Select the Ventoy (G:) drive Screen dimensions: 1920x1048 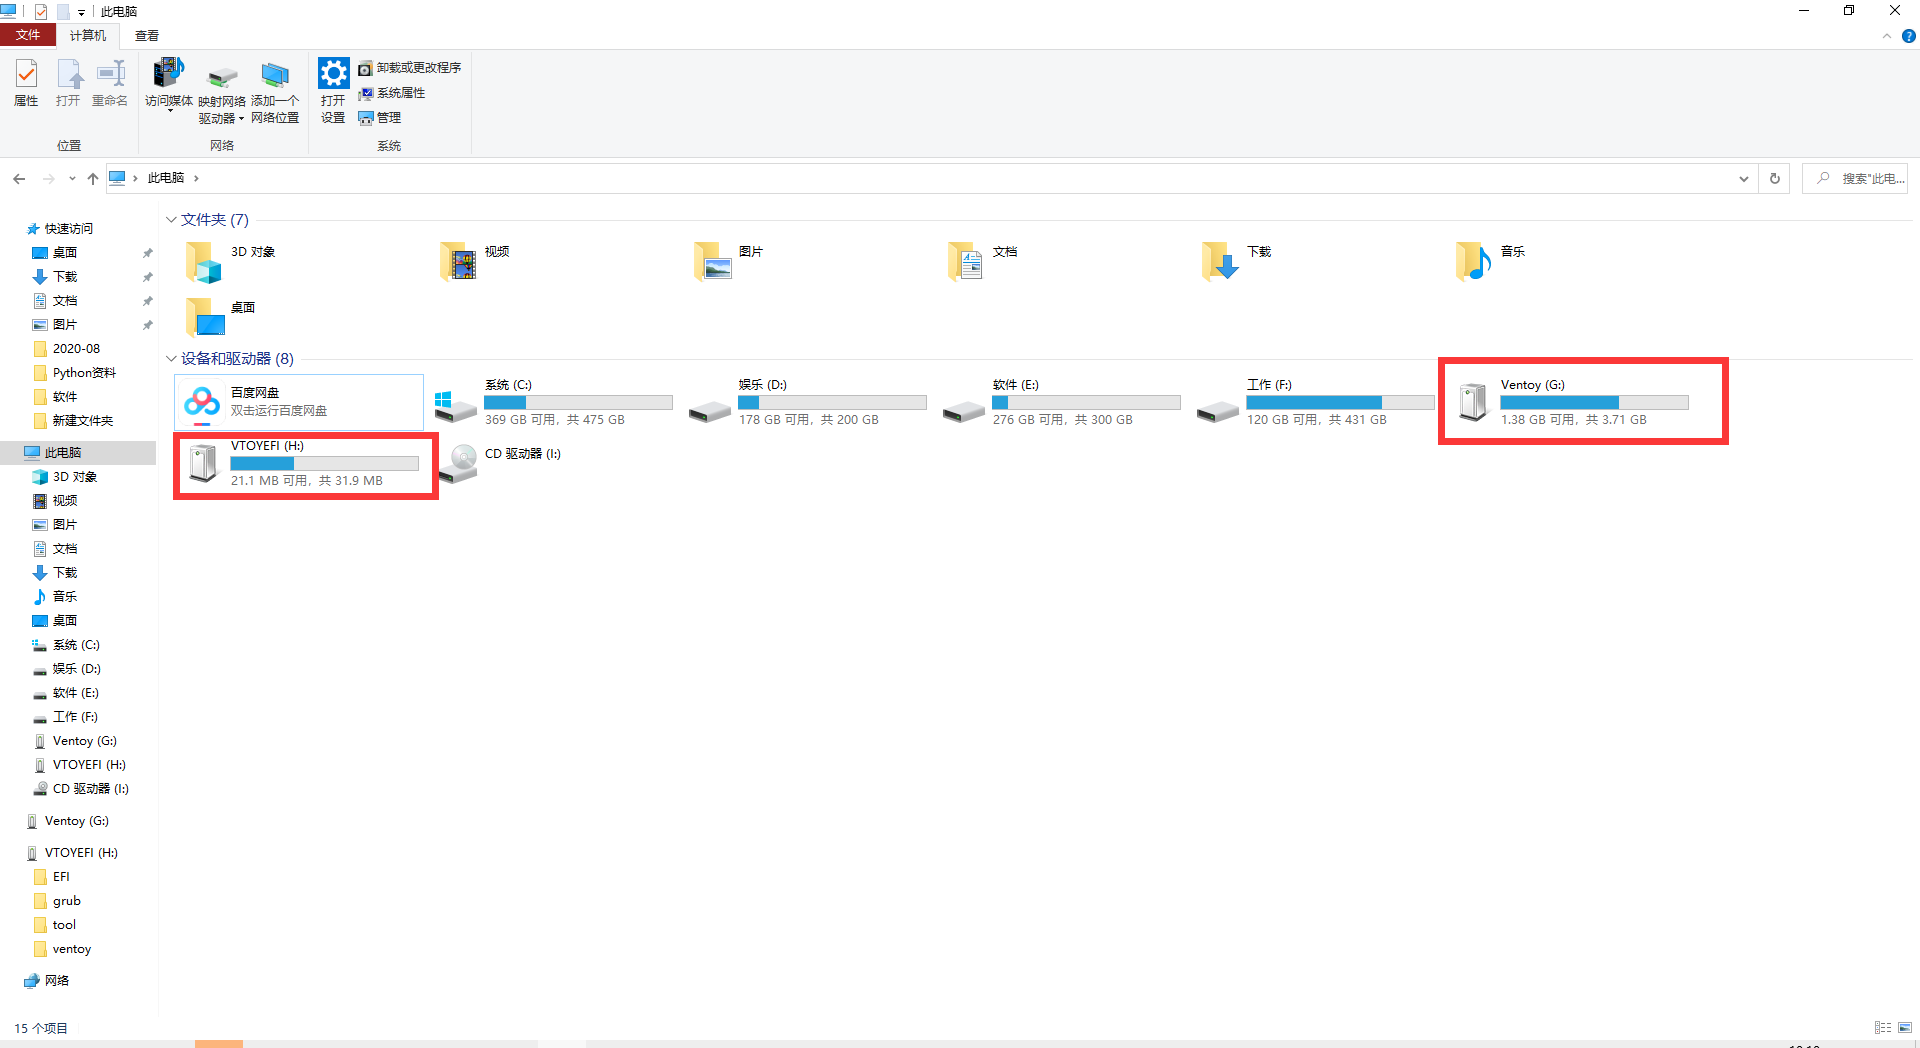tap(1473, 402)
